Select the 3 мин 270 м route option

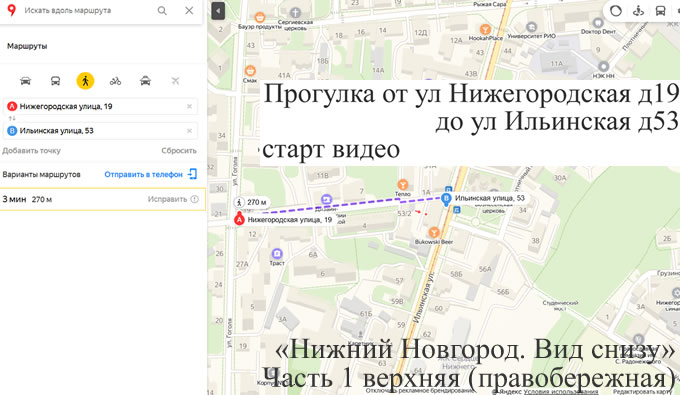102,199
